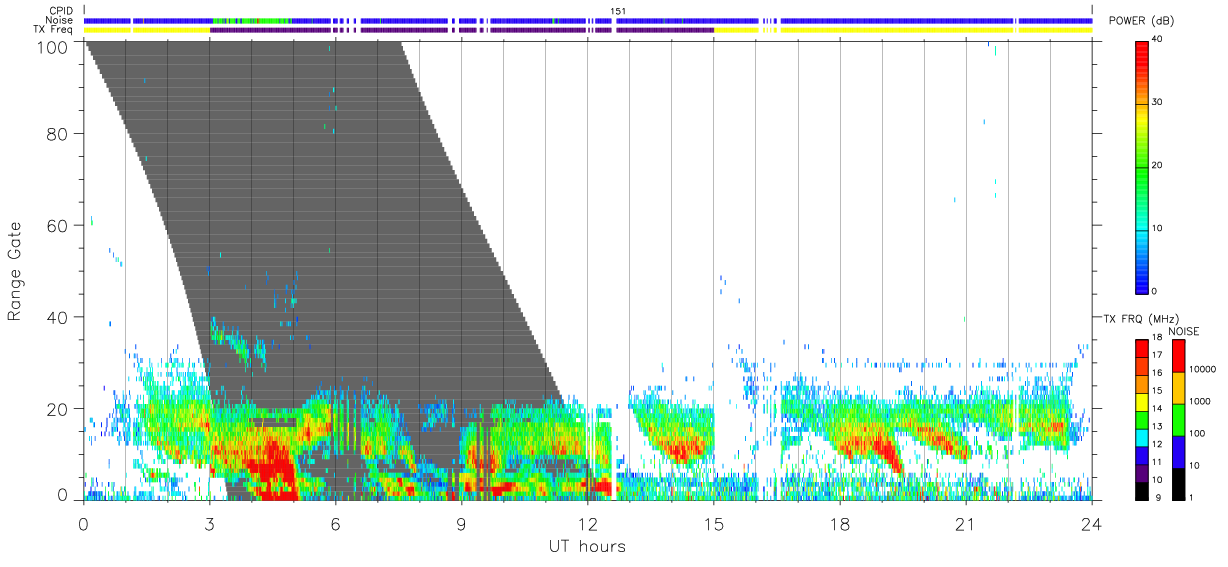Click the 'Range Gate' y-axis title
This screenshot has width=1228, height=567.
click(15, 271)
